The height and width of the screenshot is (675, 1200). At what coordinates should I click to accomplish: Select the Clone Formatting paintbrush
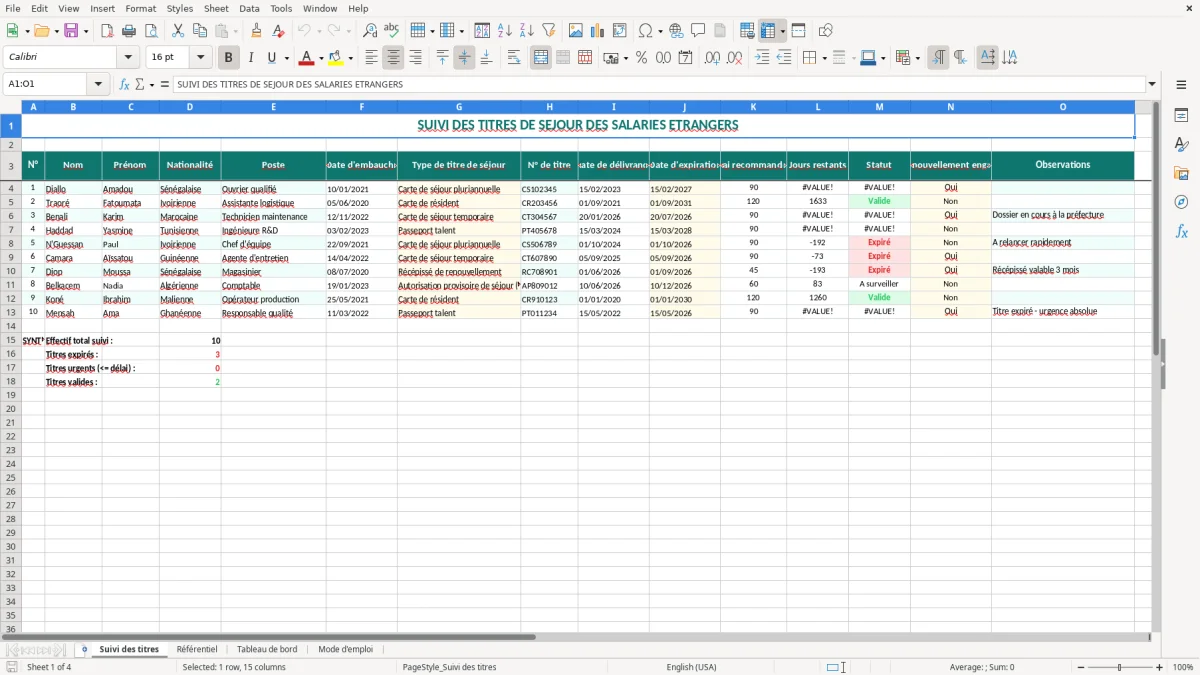(257, 31)
